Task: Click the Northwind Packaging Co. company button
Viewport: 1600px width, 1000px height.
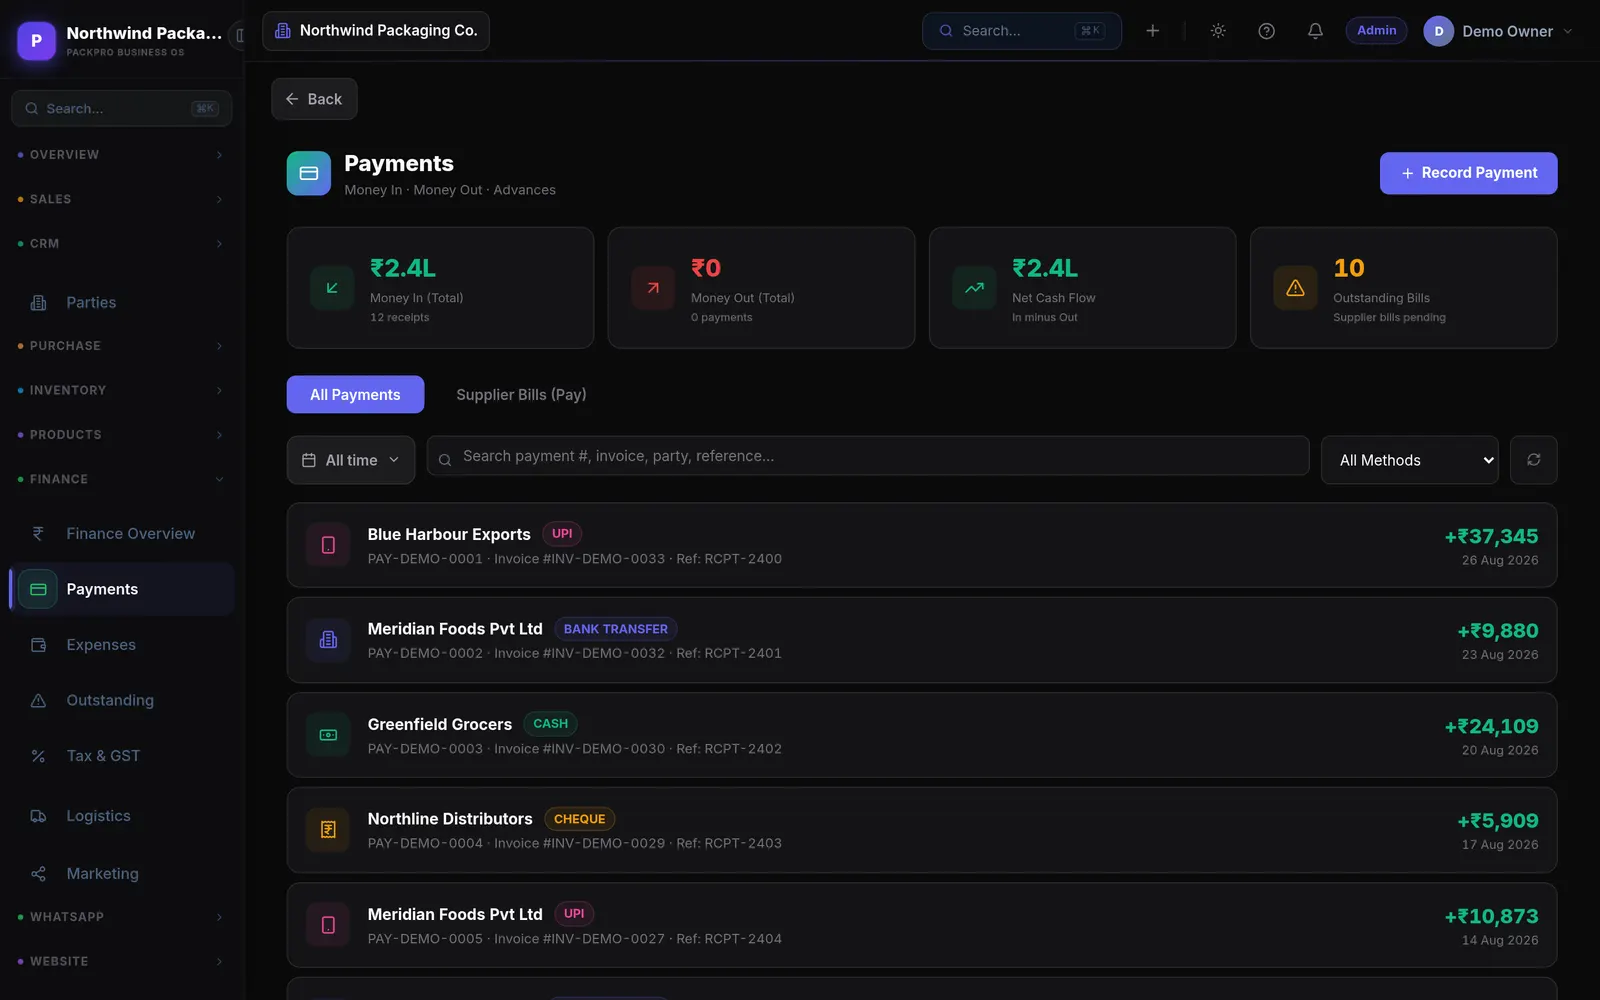Action: point(376,31)
